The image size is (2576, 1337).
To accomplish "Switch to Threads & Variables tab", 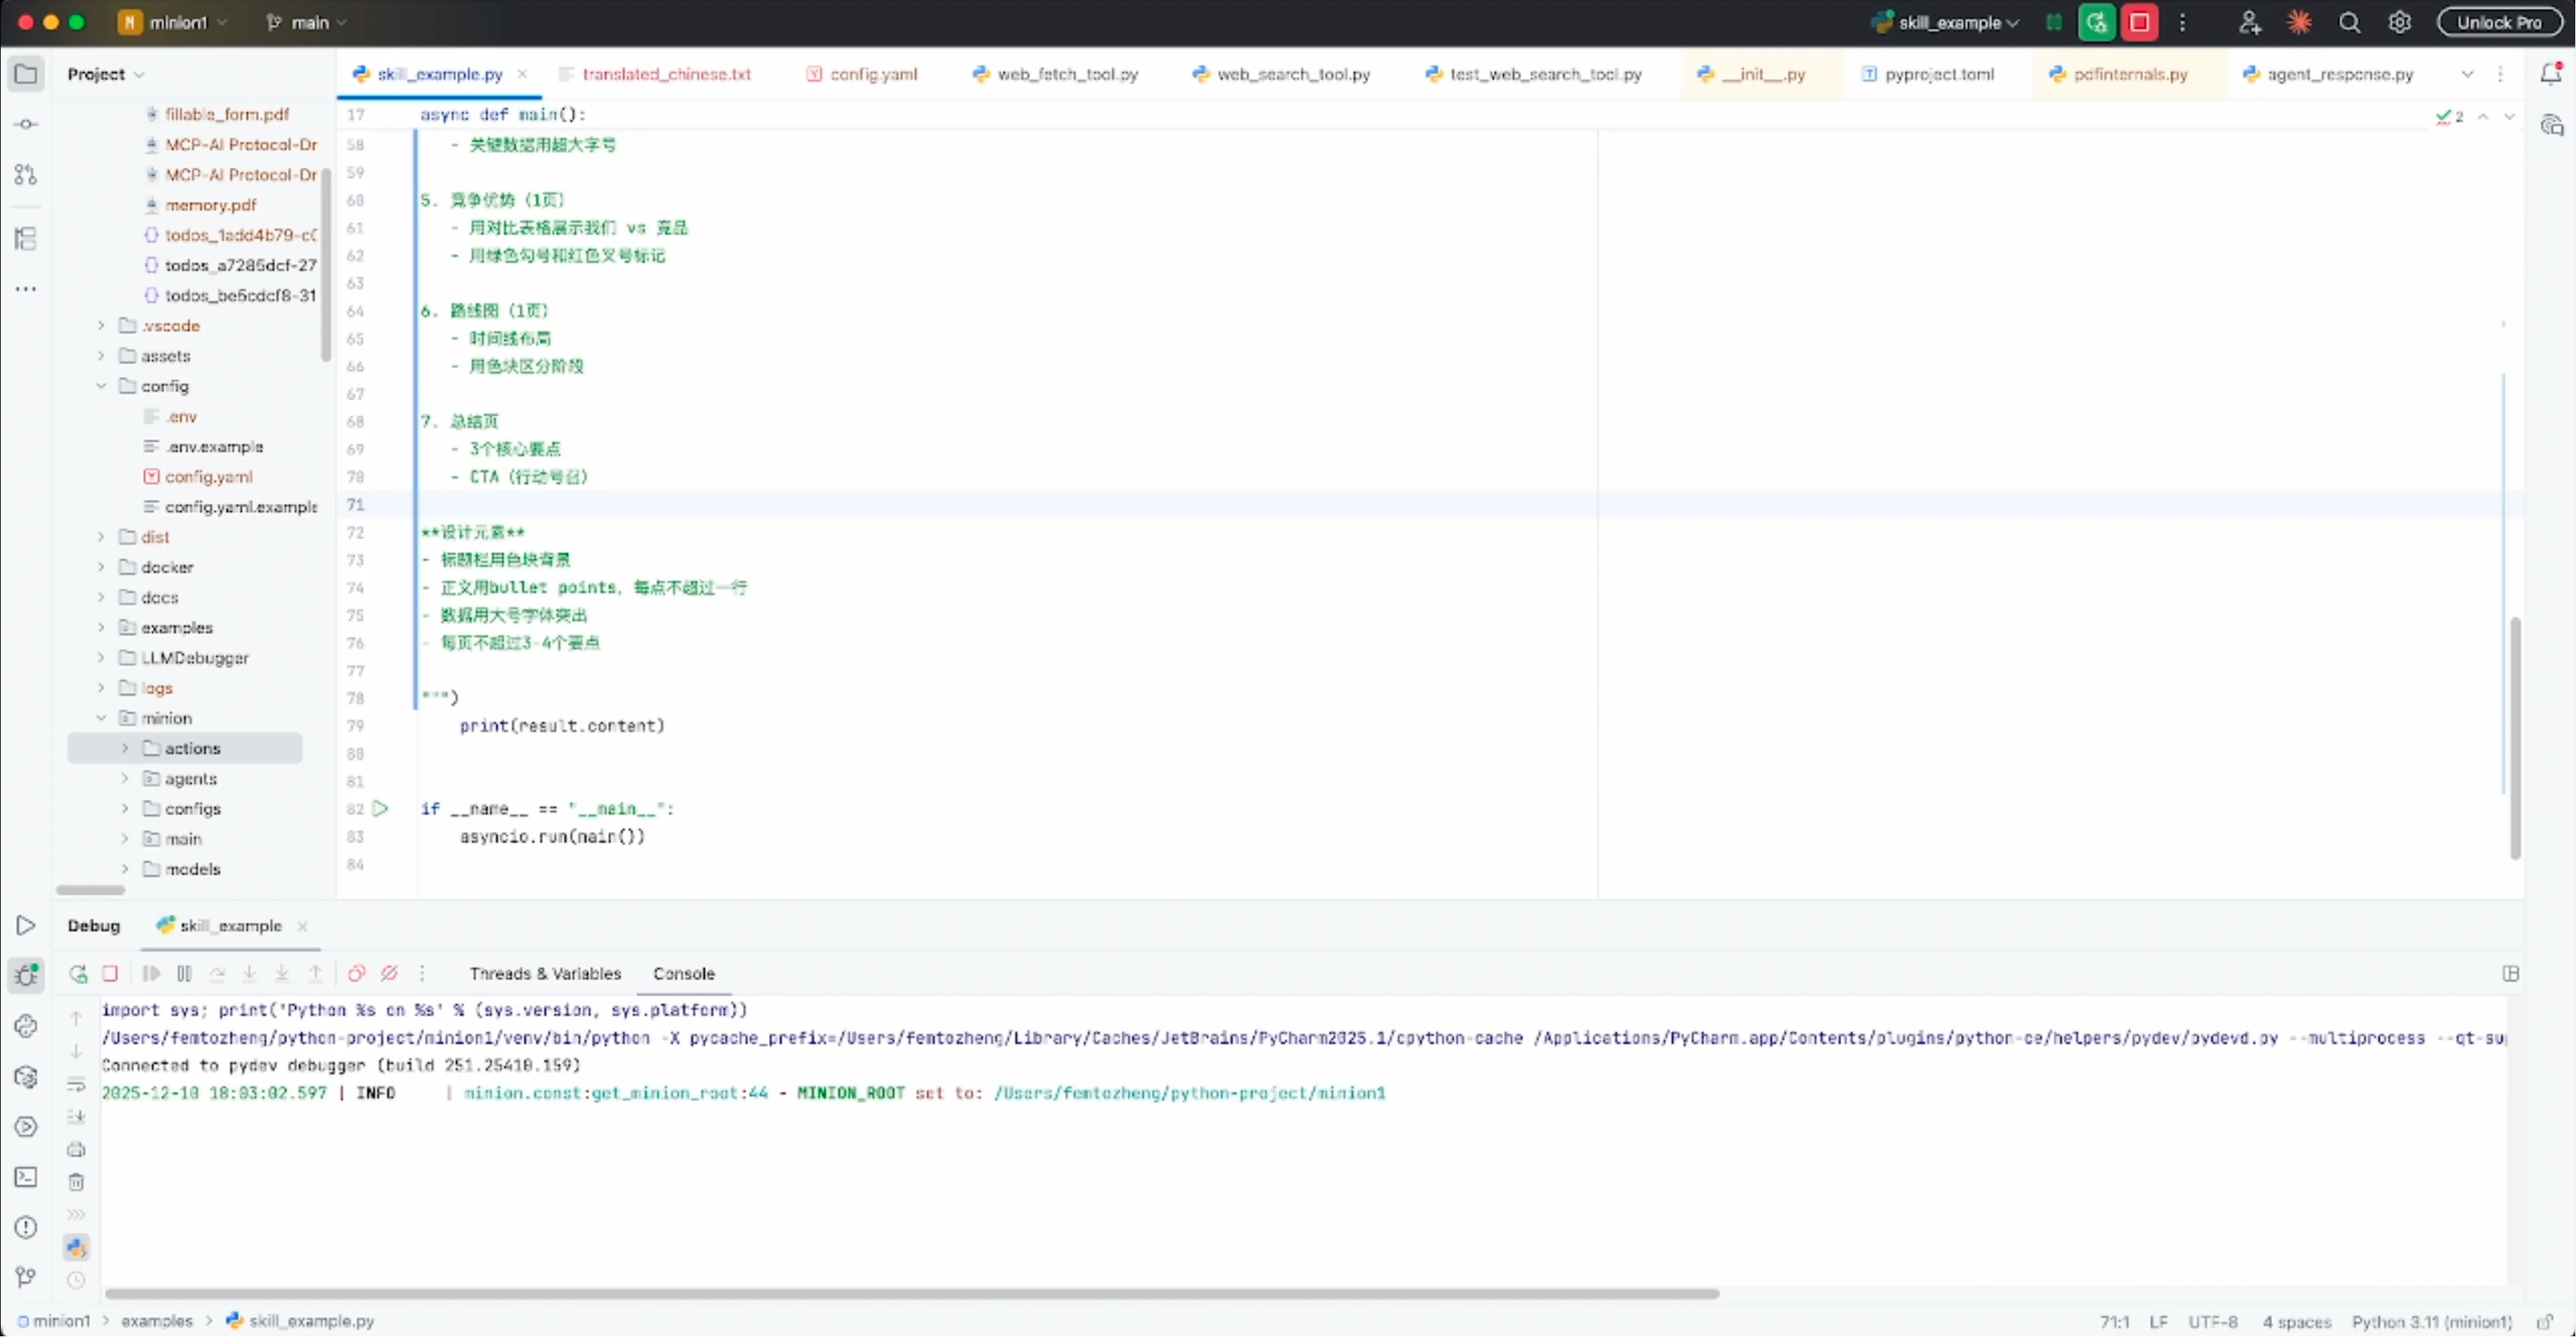I will pyautogui.click(x=545, y=973).
